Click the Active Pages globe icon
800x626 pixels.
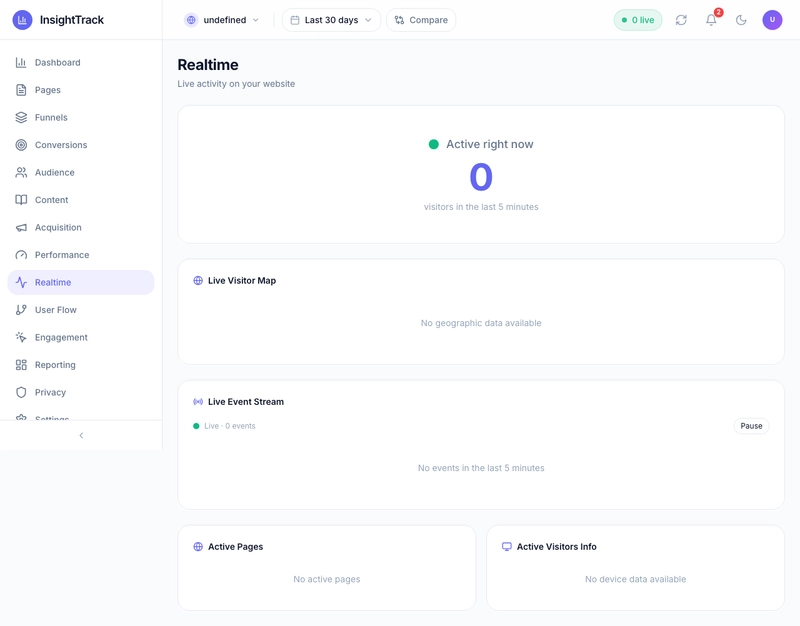(x=198, y=547)
